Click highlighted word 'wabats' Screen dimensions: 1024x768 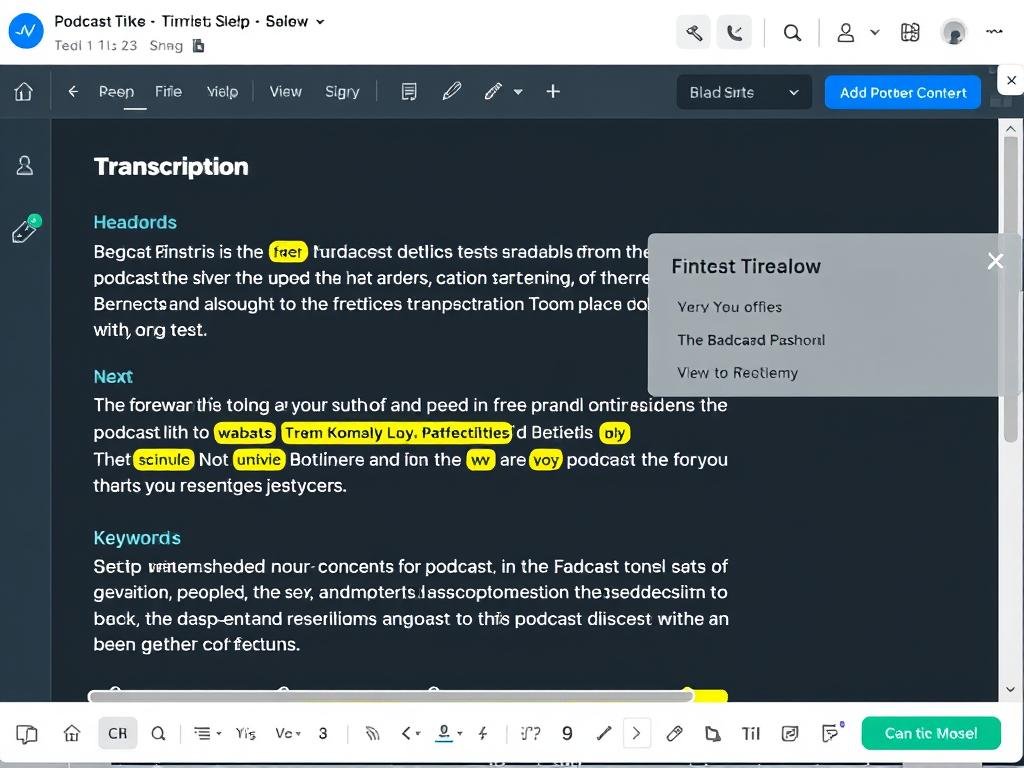[245, 433]
